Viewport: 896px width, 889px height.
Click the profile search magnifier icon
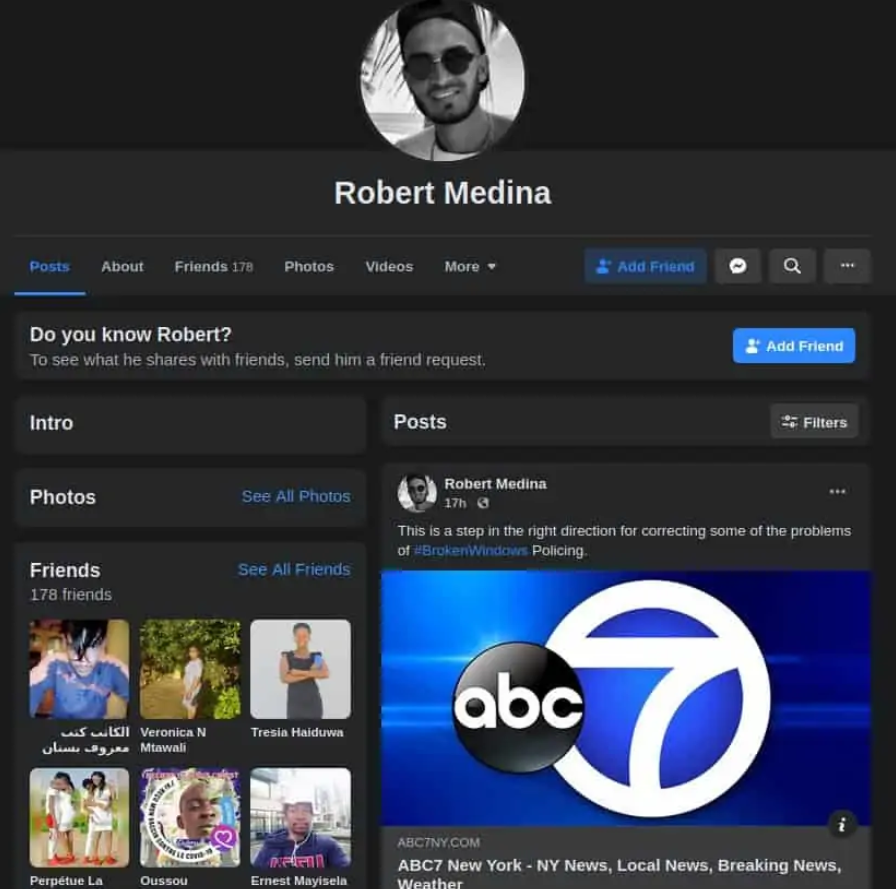tap(792, 266)
